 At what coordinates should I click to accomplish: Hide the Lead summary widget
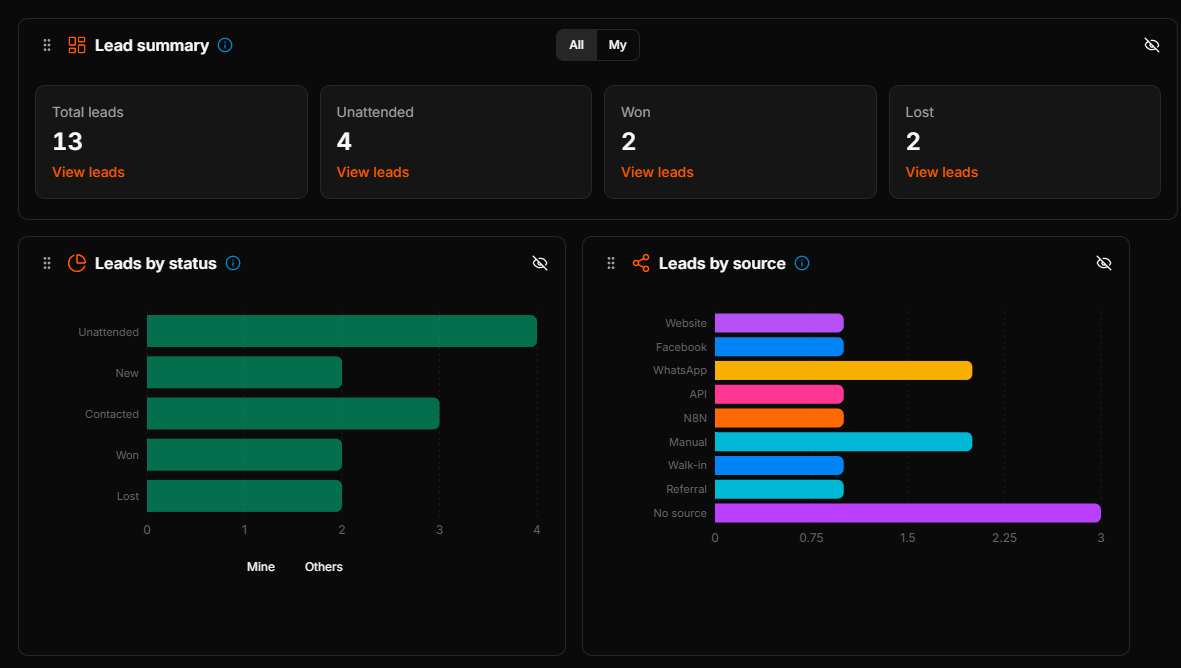[1152, 45]
